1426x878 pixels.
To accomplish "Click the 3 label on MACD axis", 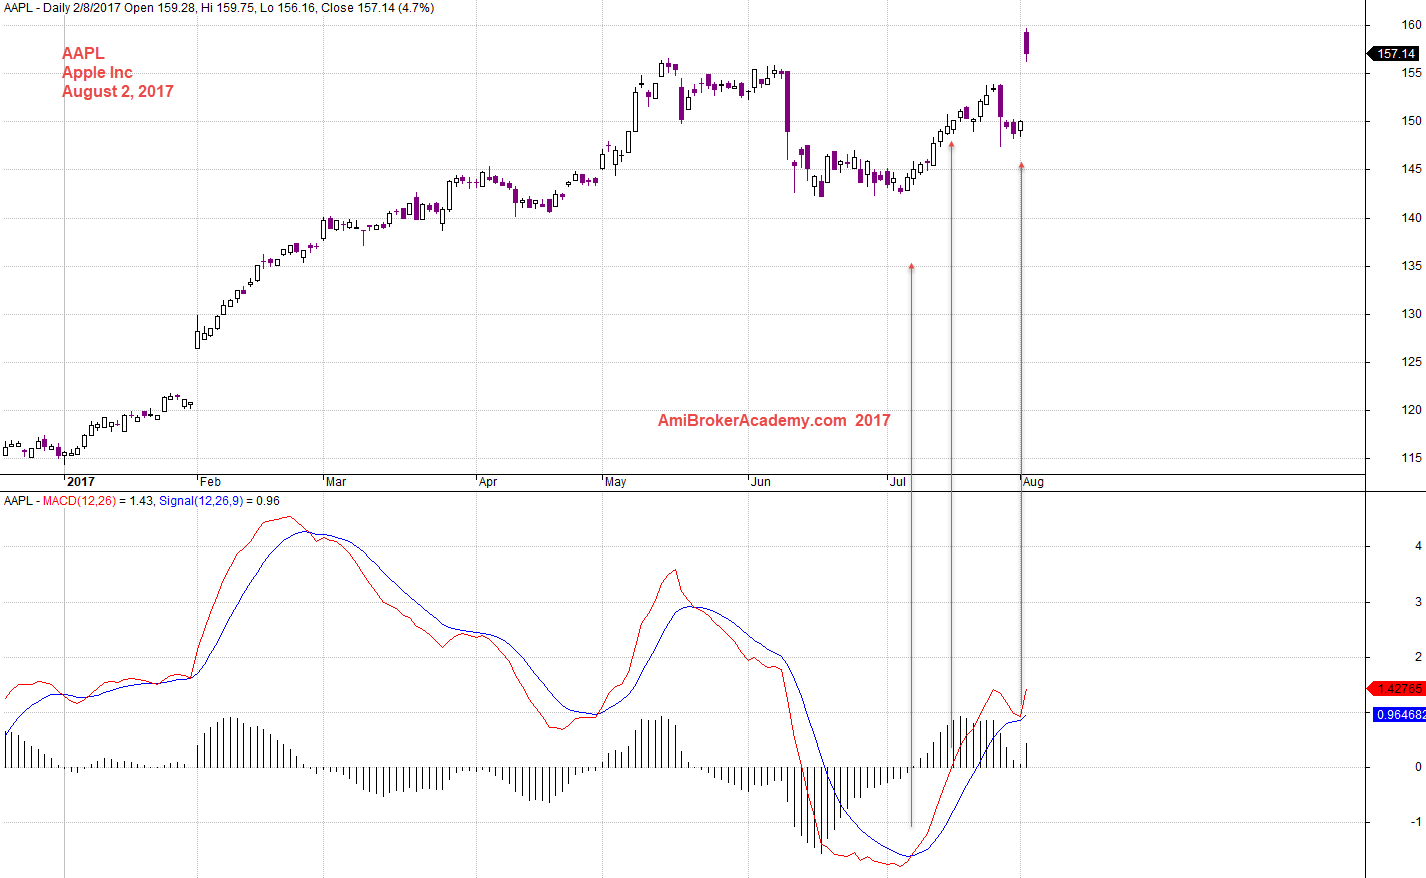I will [1418, 602].
